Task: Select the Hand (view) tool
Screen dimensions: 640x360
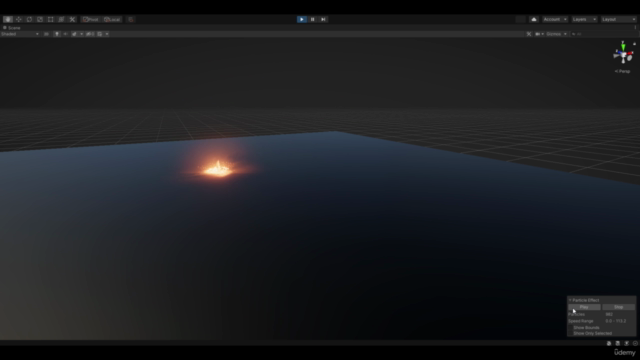Action: click(8, 19)
